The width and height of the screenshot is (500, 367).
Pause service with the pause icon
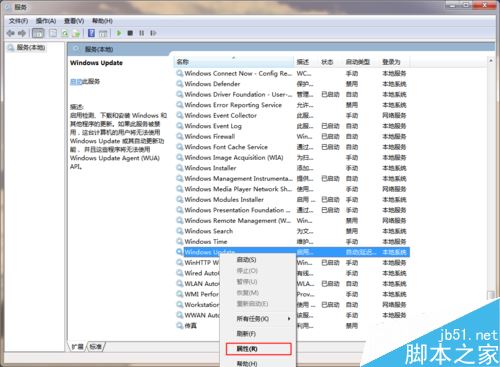point(142,33)
